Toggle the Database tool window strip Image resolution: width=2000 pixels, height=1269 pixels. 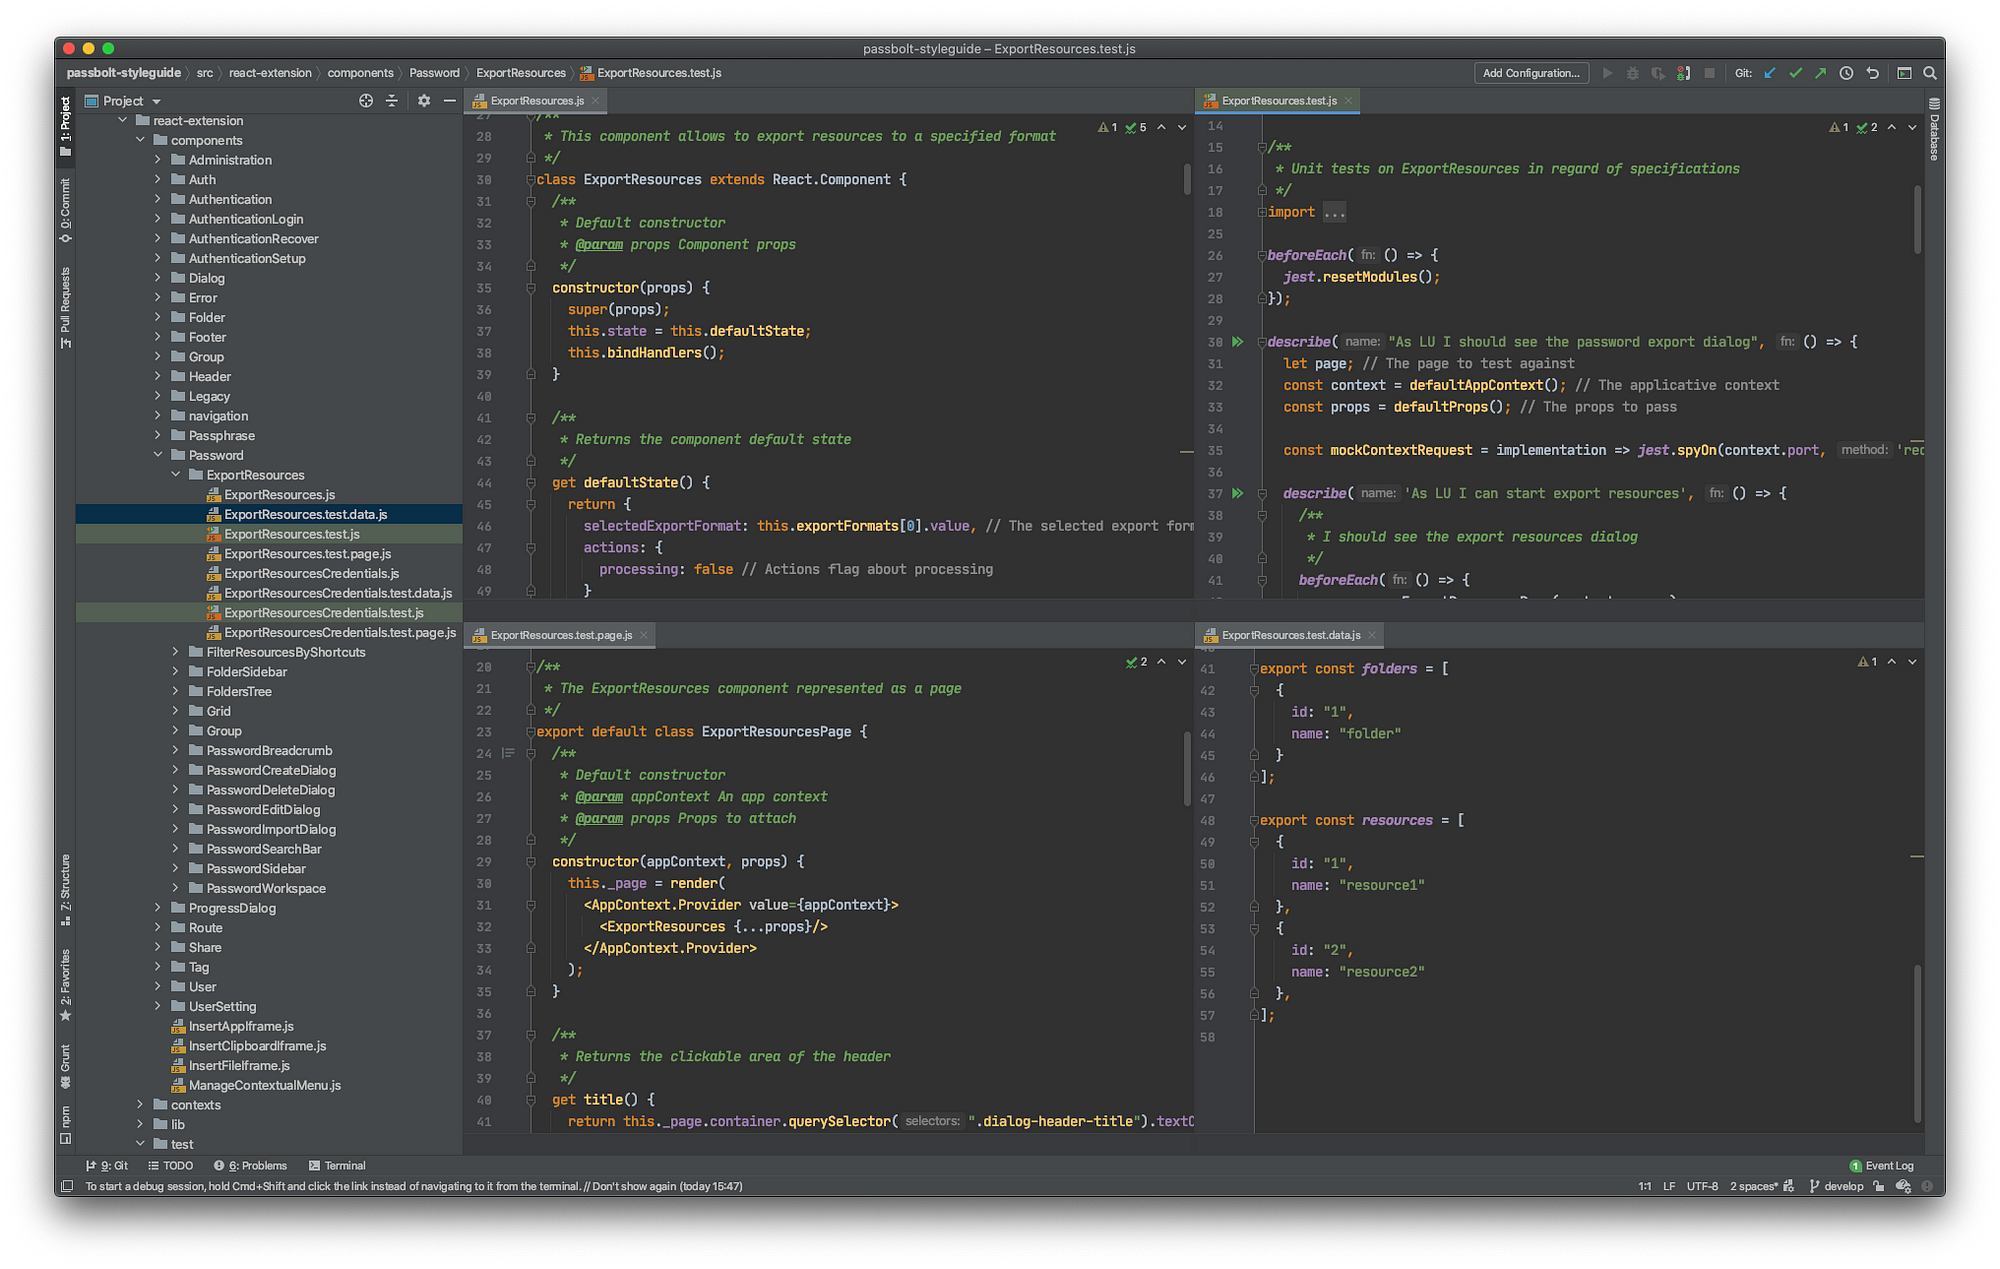(1934, 130)
